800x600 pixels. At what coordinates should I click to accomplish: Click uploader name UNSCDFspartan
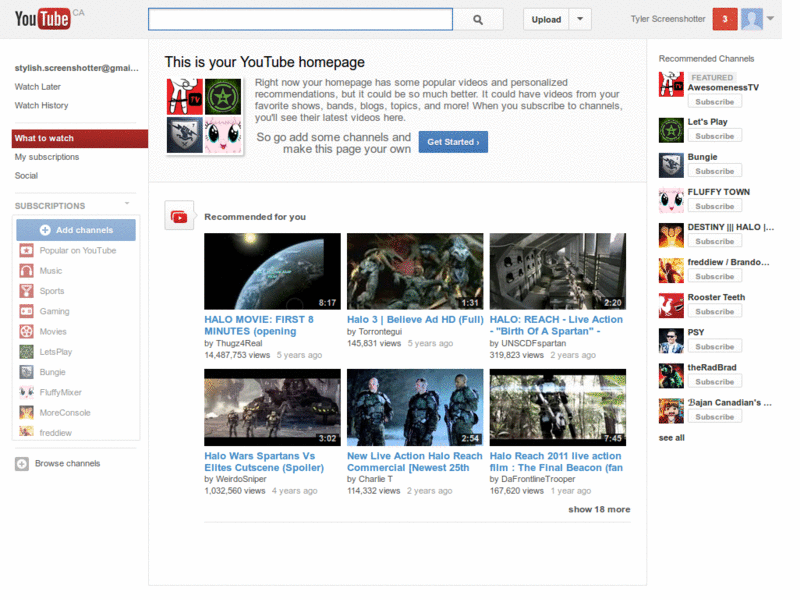pyautogui.click(x=534, y=343)
